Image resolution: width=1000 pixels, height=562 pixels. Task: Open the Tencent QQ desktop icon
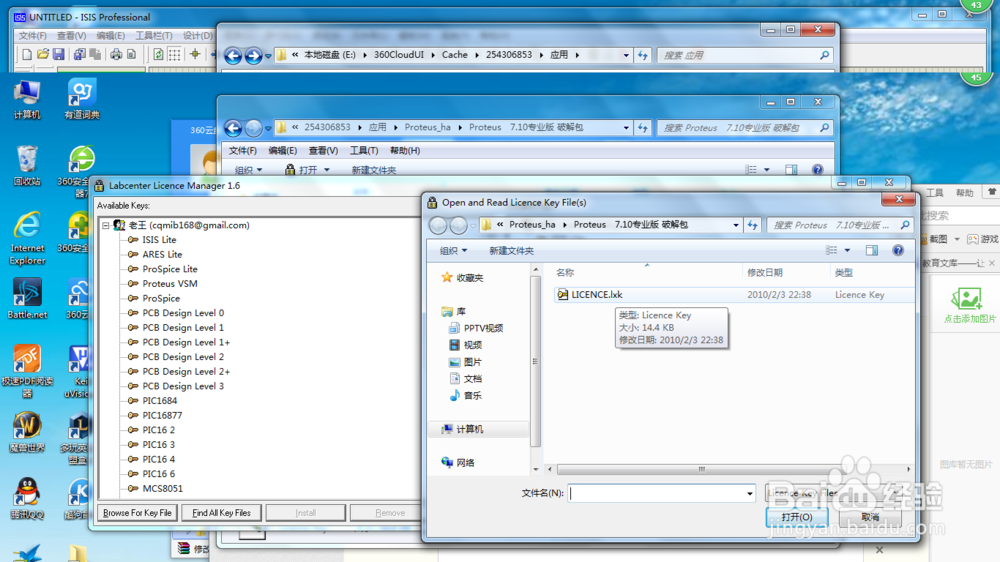27,498
